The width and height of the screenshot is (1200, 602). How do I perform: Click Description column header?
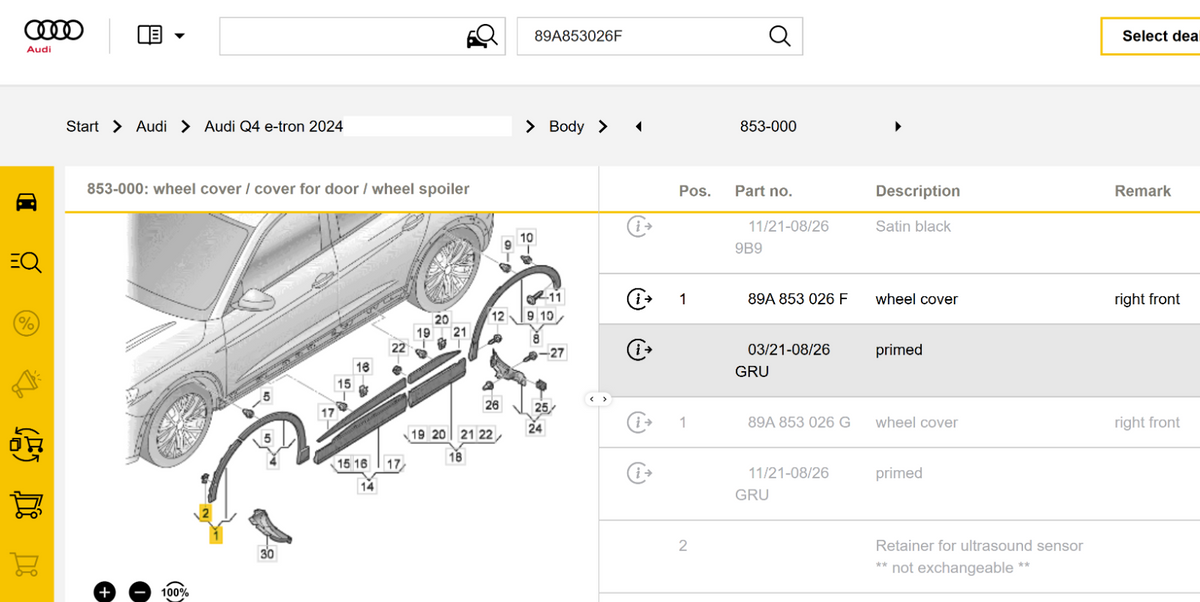[x=917, y=191]
